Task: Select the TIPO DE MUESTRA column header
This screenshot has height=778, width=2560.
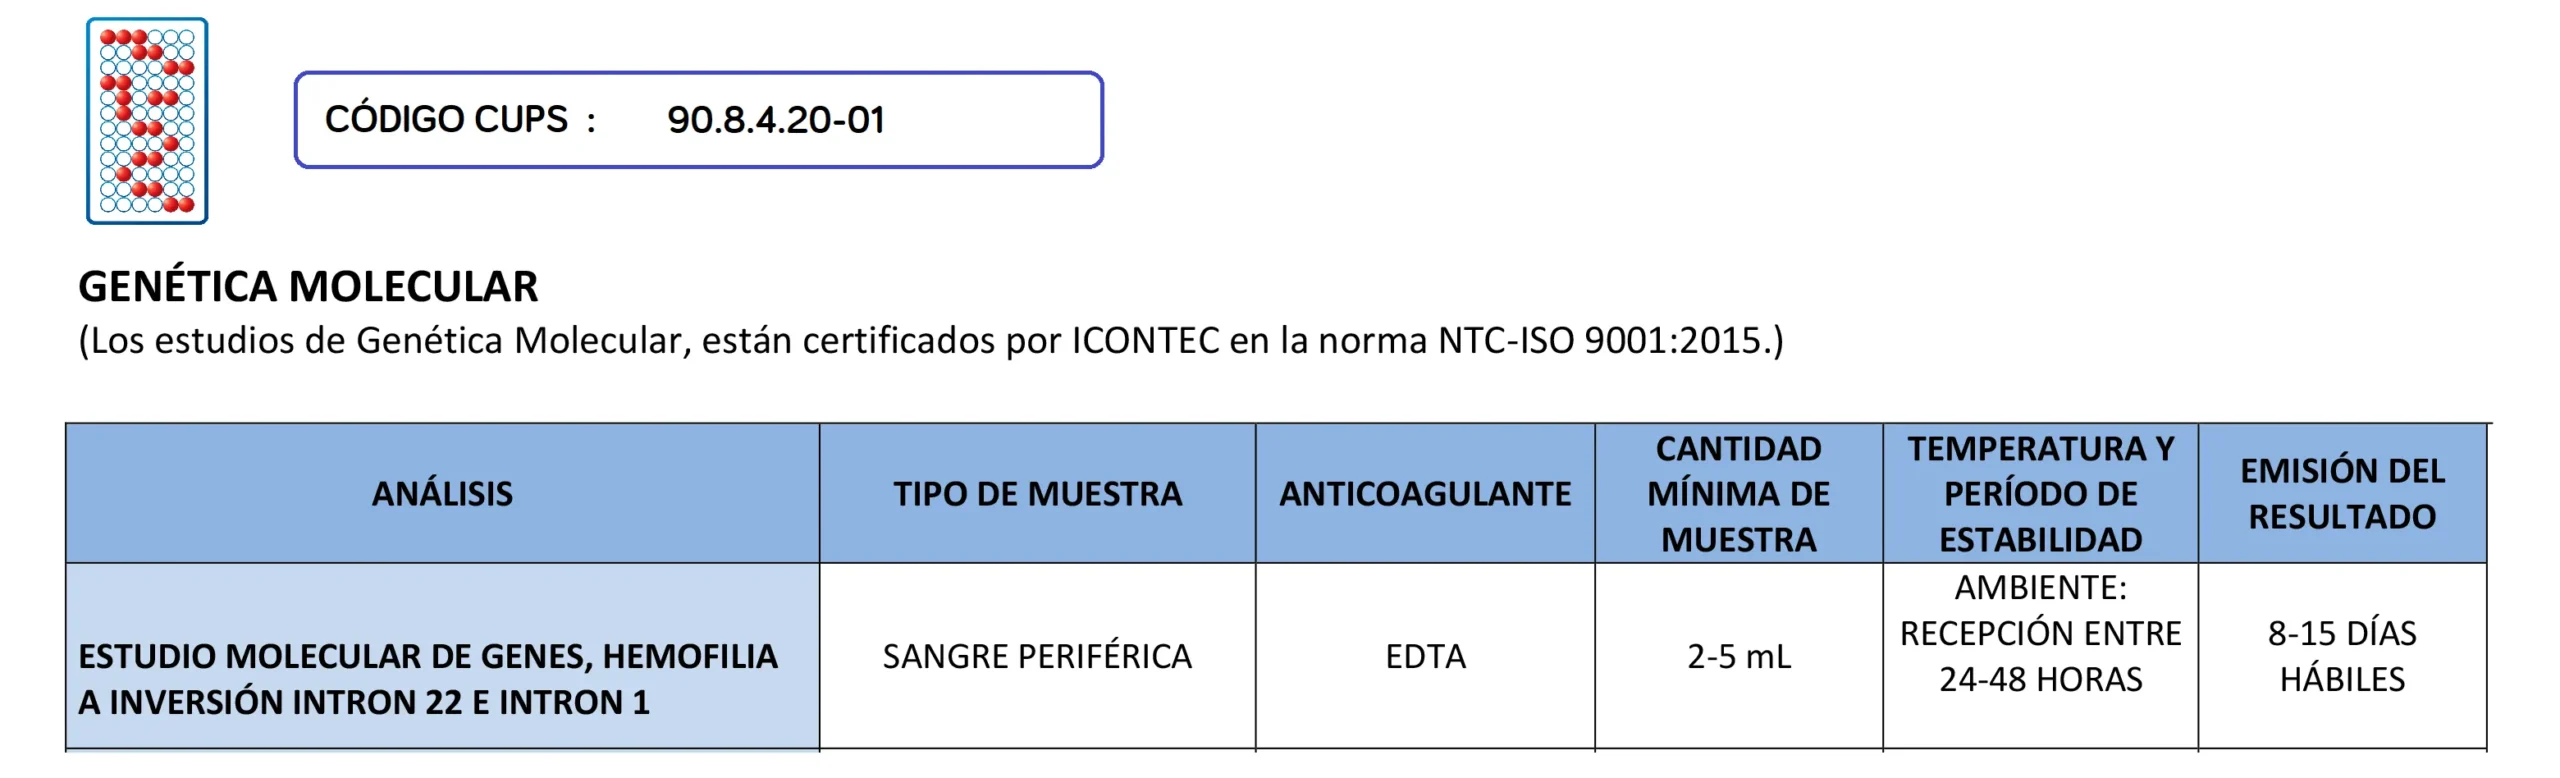Action: point(1037,494)
